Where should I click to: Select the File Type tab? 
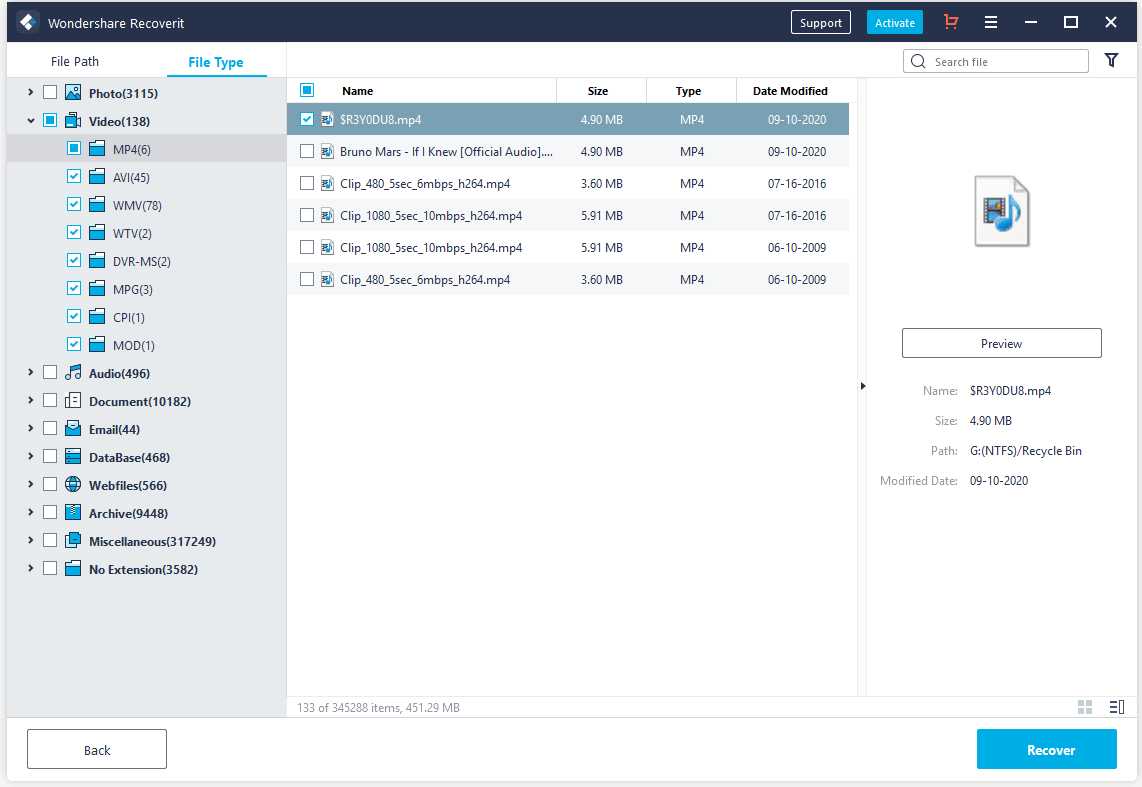pyautogui.click(x=216, y=62)
